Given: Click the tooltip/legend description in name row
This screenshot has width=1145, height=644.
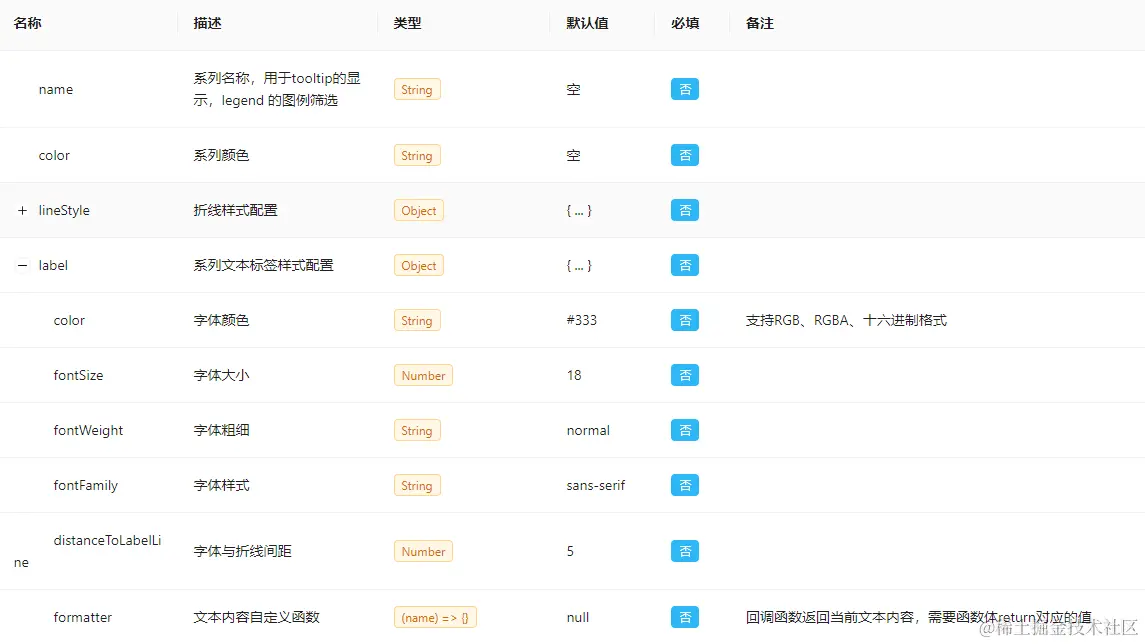Looking at the screenshot, I should point(277,89).
